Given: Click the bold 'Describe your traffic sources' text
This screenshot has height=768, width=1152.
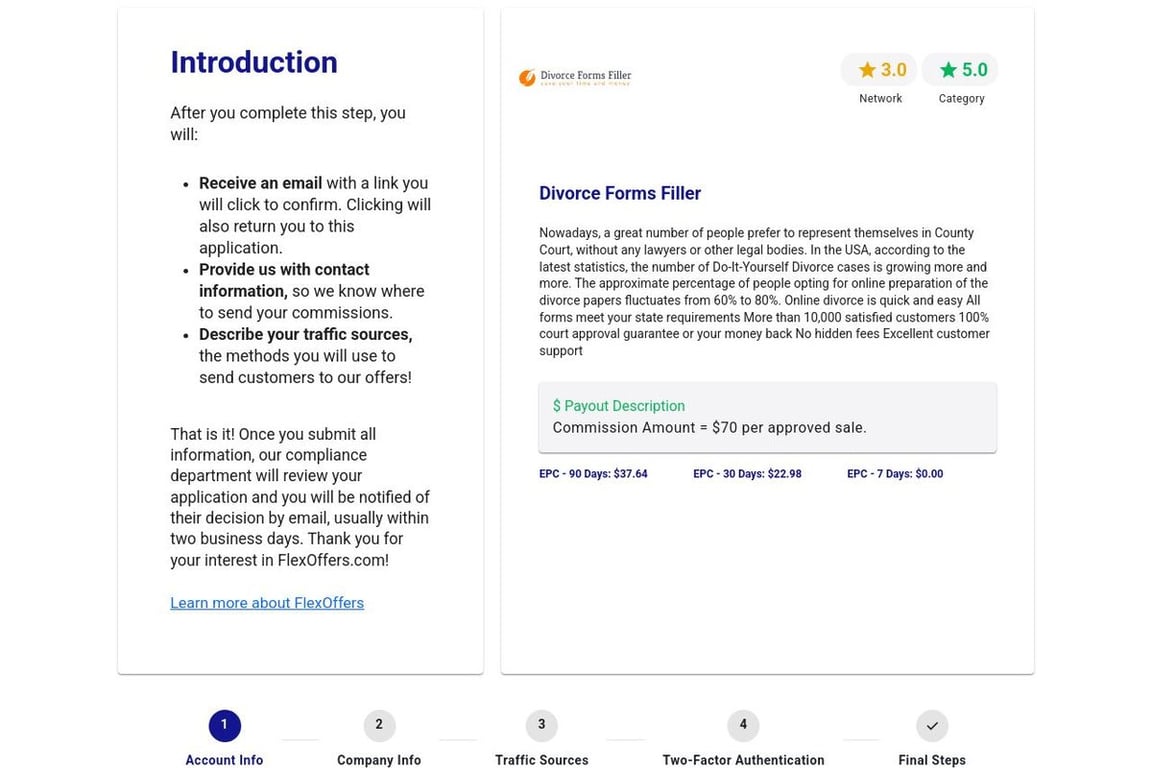Looking at the screenshot, I should click(306, 334).
